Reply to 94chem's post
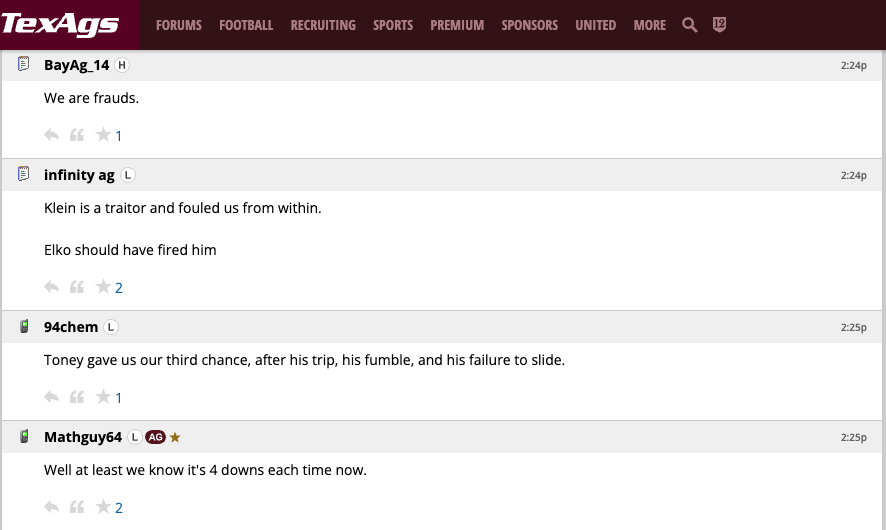The height and width of the screenshot is (530, 886). click(x=52, y=397)
